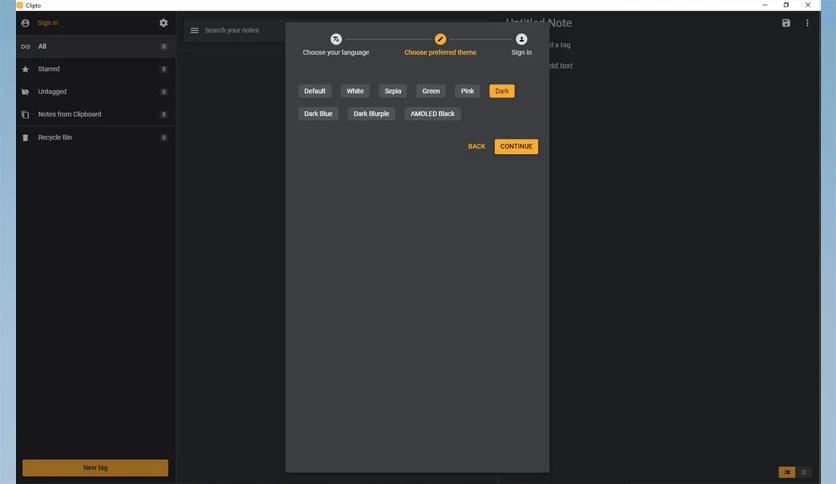
Task: Go BACK to the previous step
Action: [x=476, y=147]
